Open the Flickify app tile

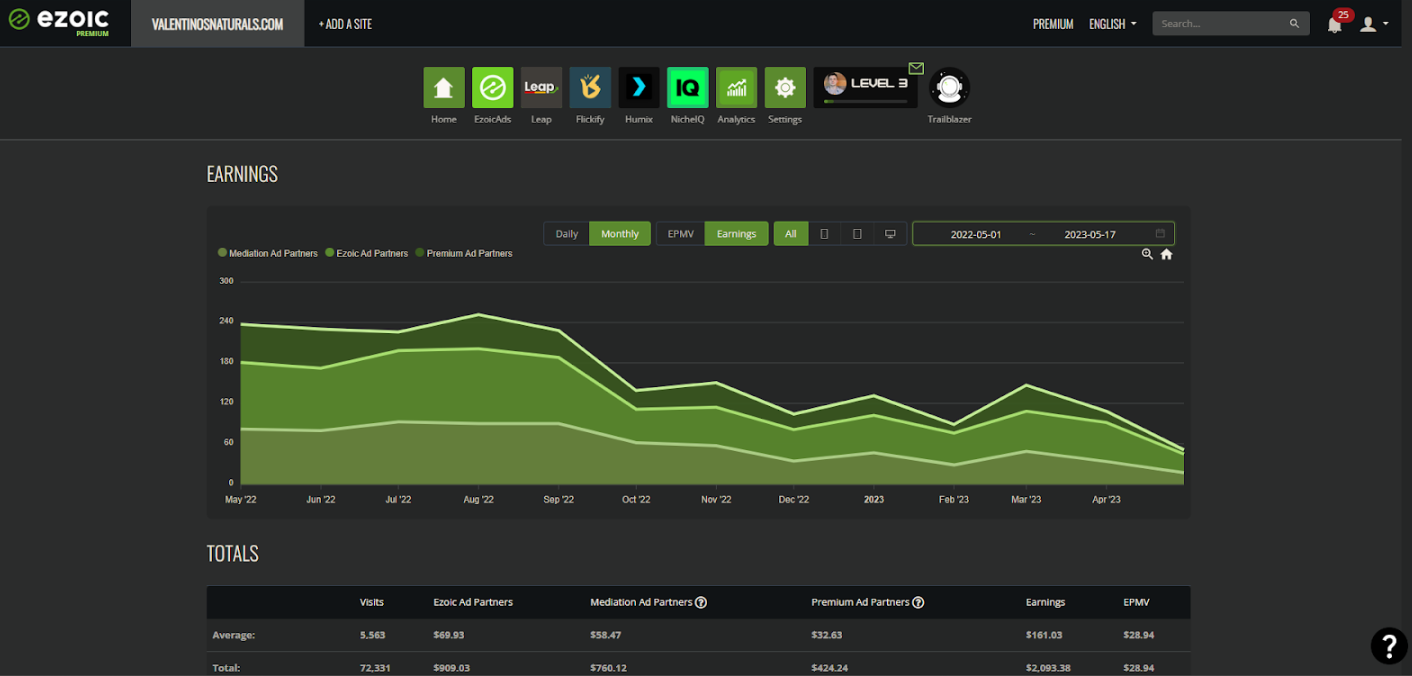tap(590, 88)
